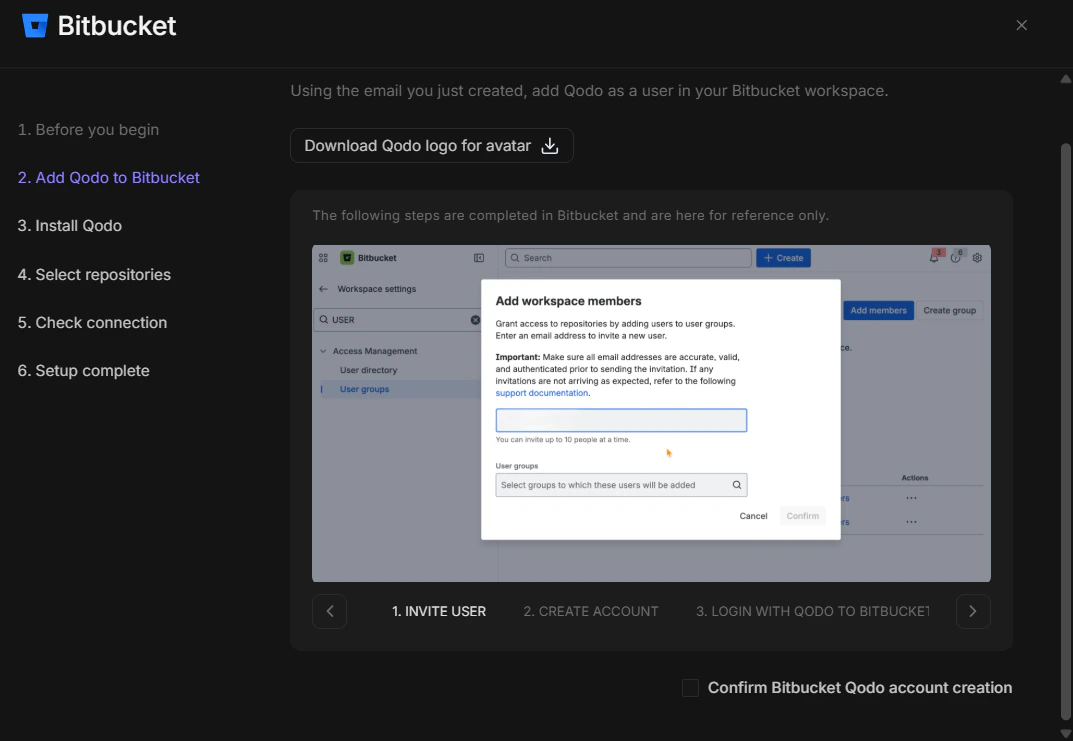Open the support documentation link
The width and height of the screenshot is (1073, 741).
tap(541, 393)
